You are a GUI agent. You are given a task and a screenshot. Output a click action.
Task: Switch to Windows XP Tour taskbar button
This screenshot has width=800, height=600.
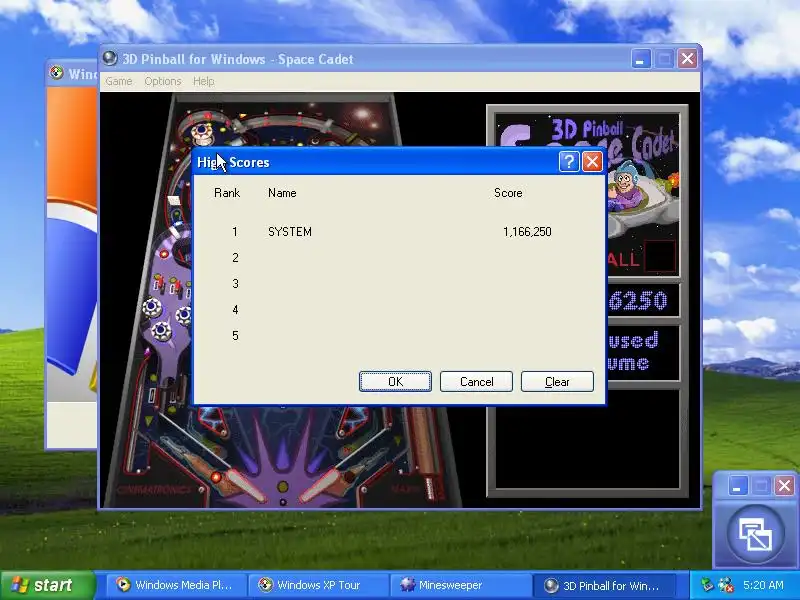pyautogui.click(x=318, y=585)
